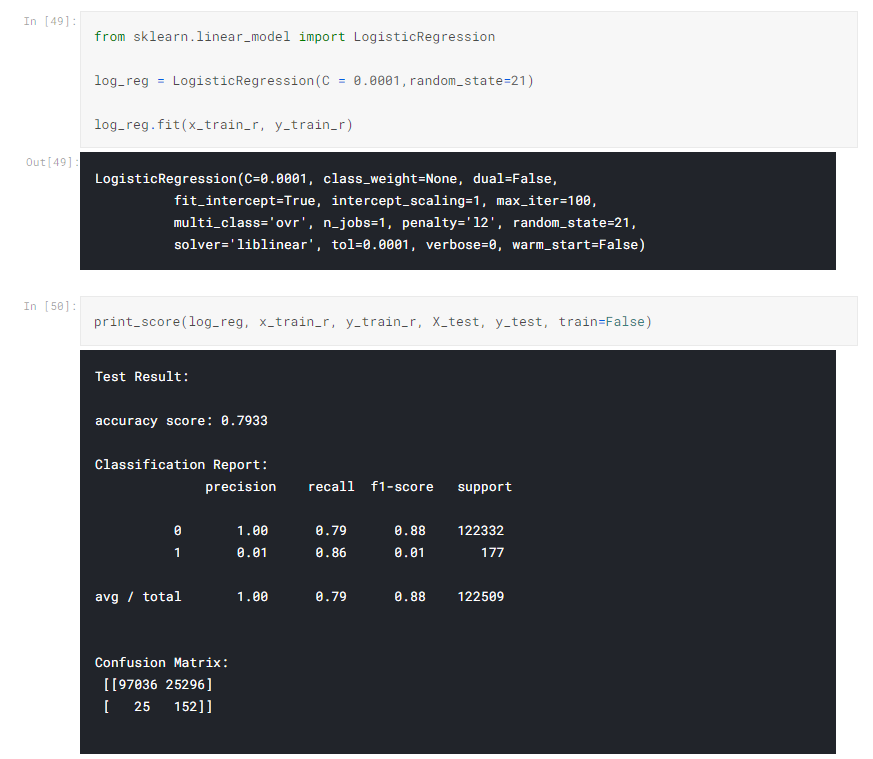Screen dimensions: 873x759
Task: Click the 'Confusion Matrix:' heading
Action: (x=161, y=663)
